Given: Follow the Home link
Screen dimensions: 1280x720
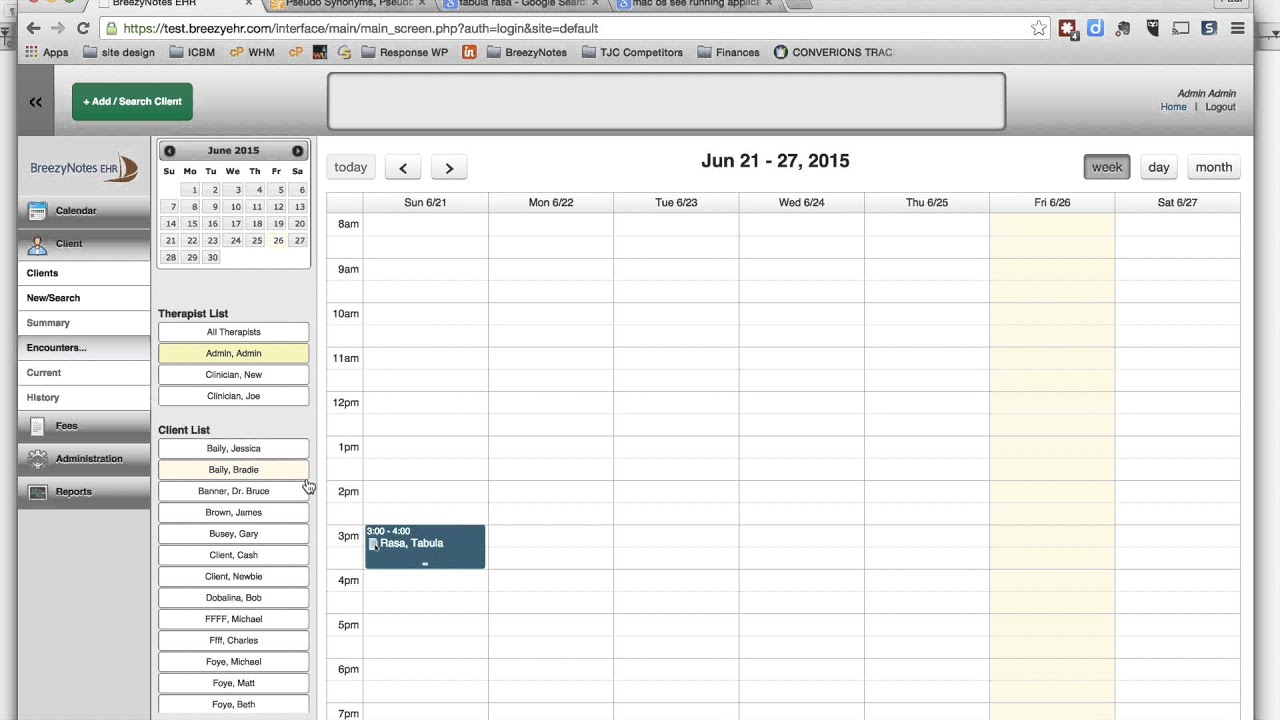Looking at the screenshot, I should point(1173,107).
